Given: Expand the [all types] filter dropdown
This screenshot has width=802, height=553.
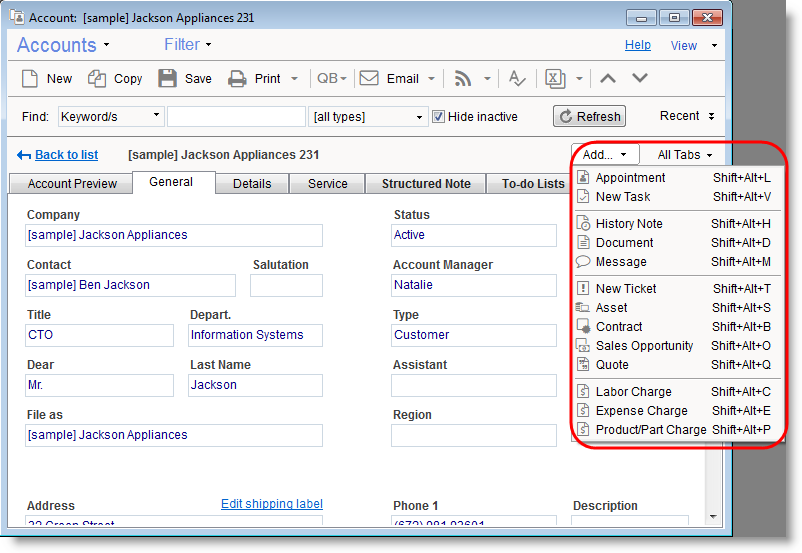Looking at the screenshot, I should pos(368,117).
